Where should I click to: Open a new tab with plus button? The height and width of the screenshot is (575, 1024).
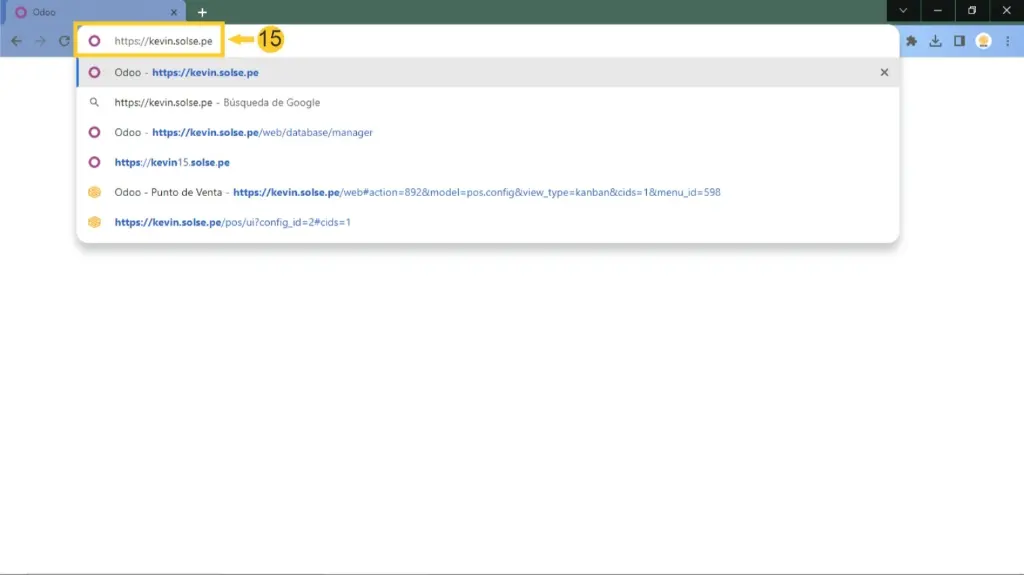click(202, 12)
